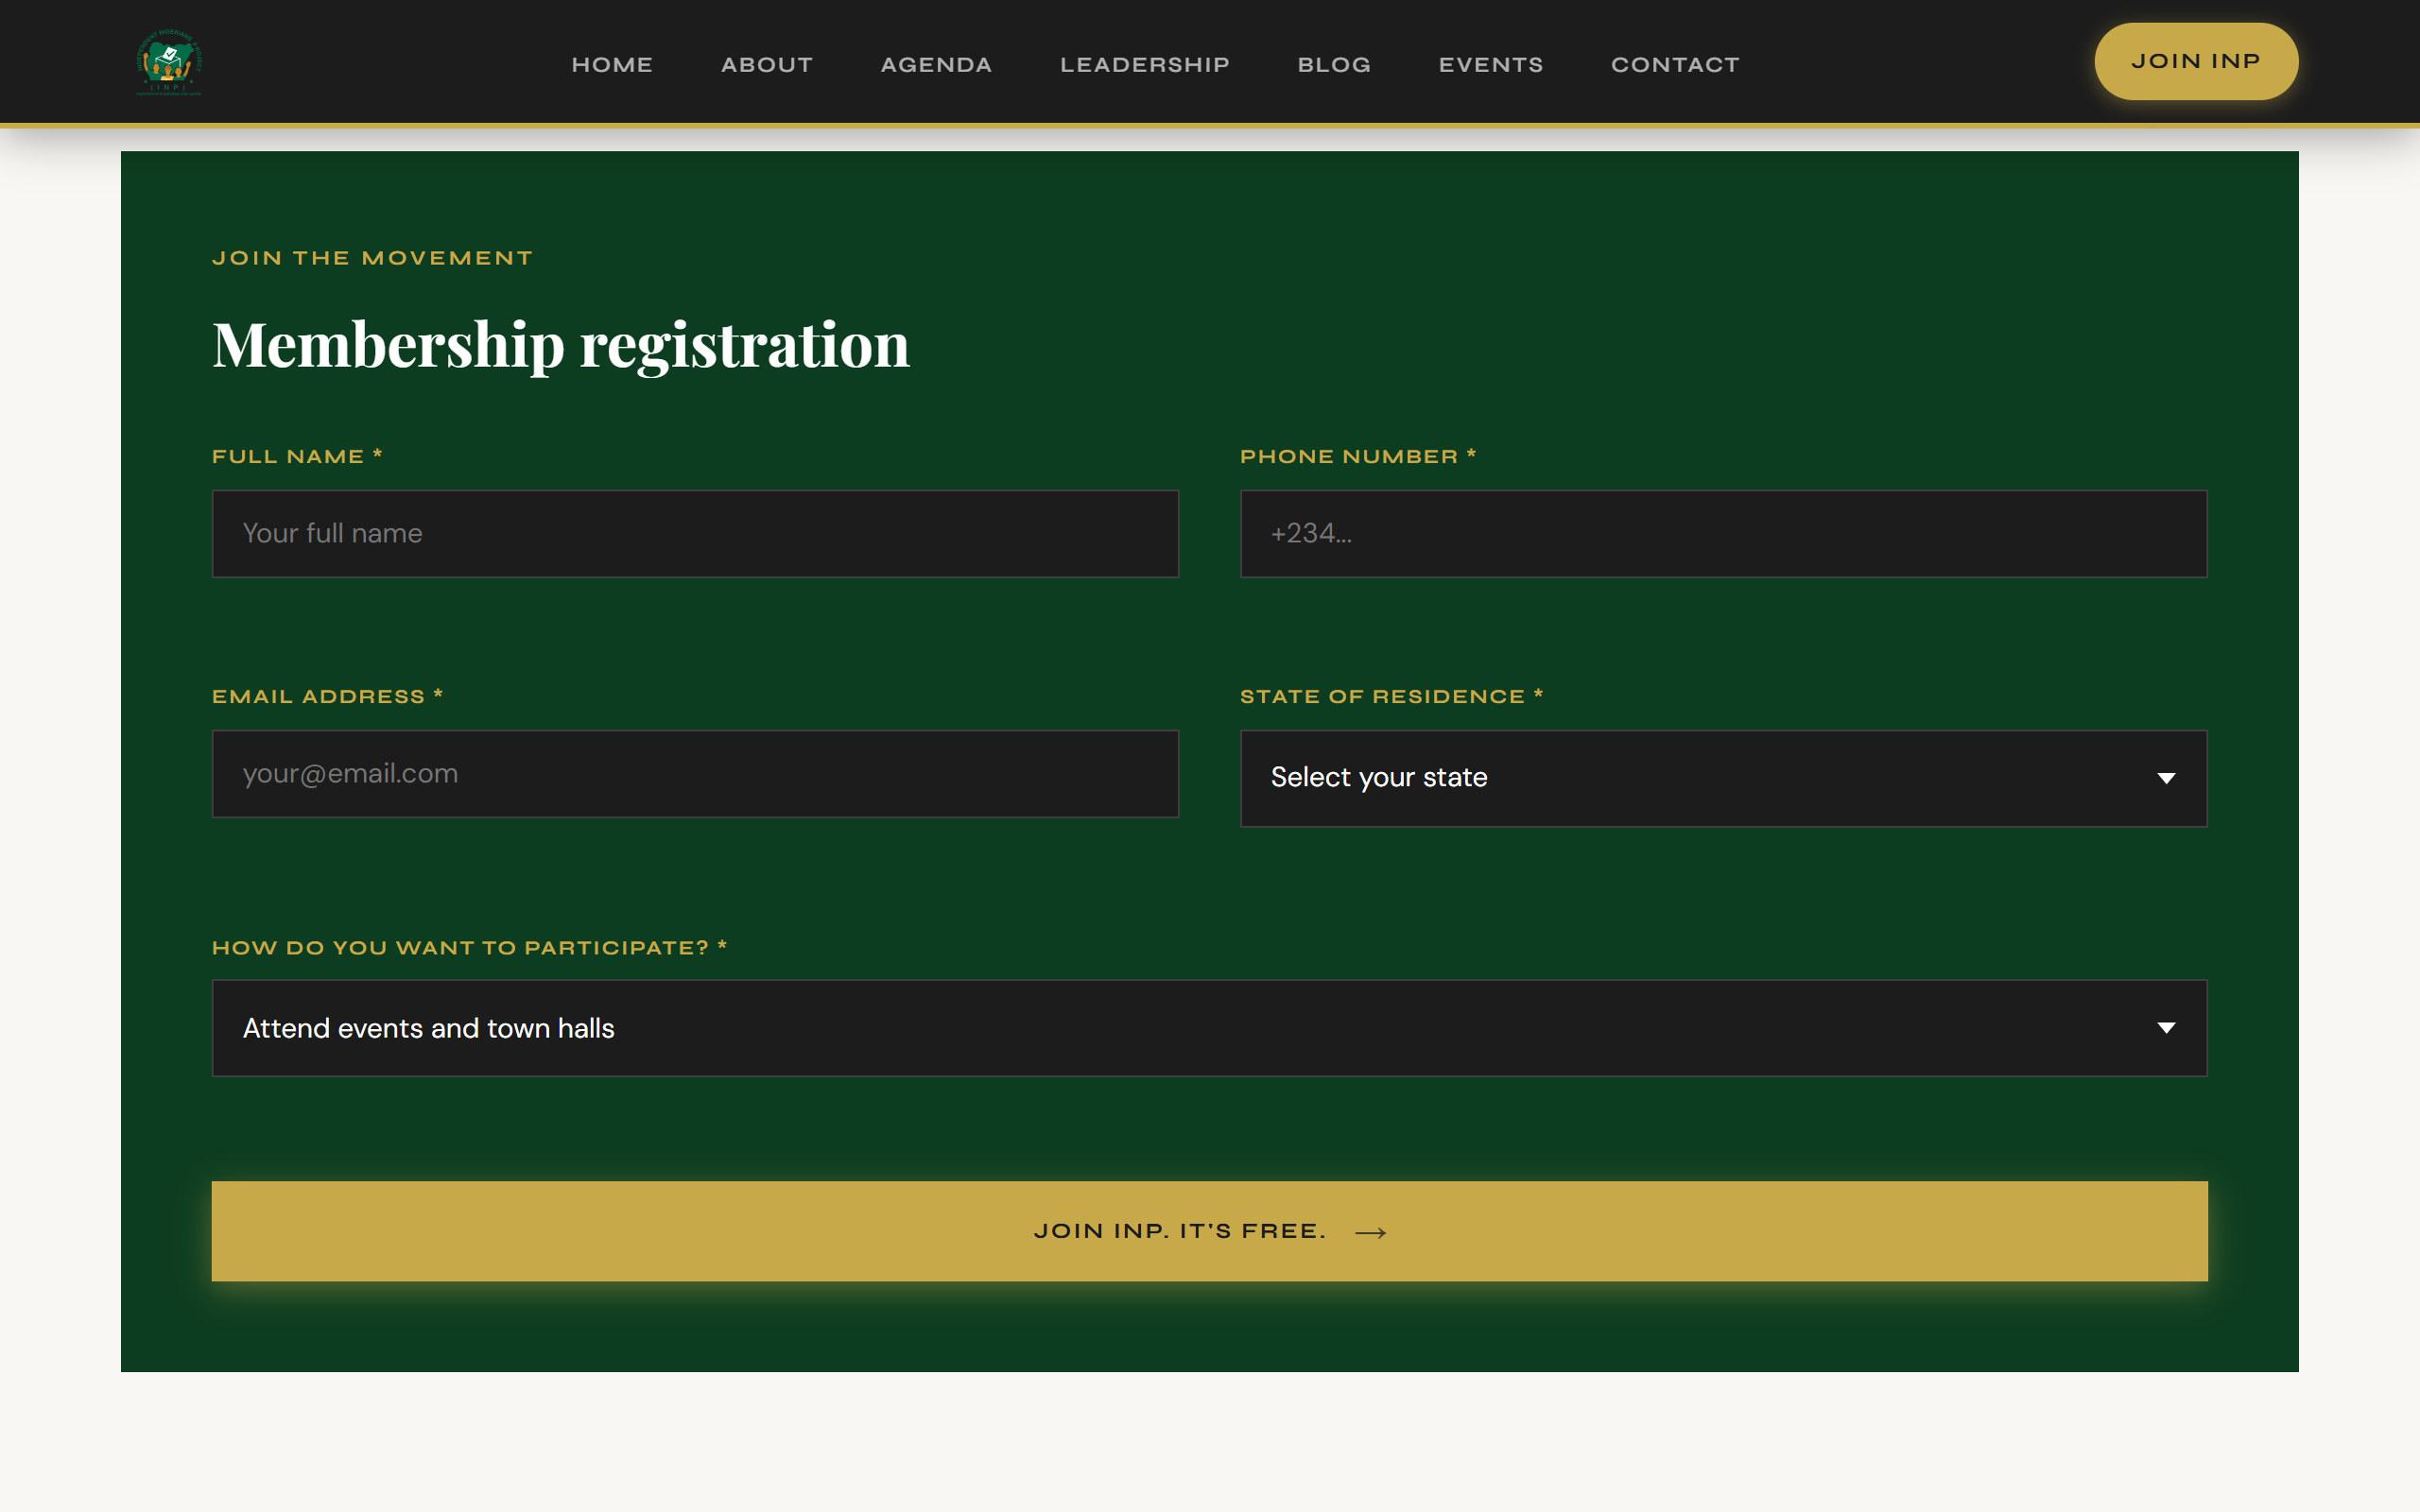Open the participation type dropdown

tap(1209, 1028)
